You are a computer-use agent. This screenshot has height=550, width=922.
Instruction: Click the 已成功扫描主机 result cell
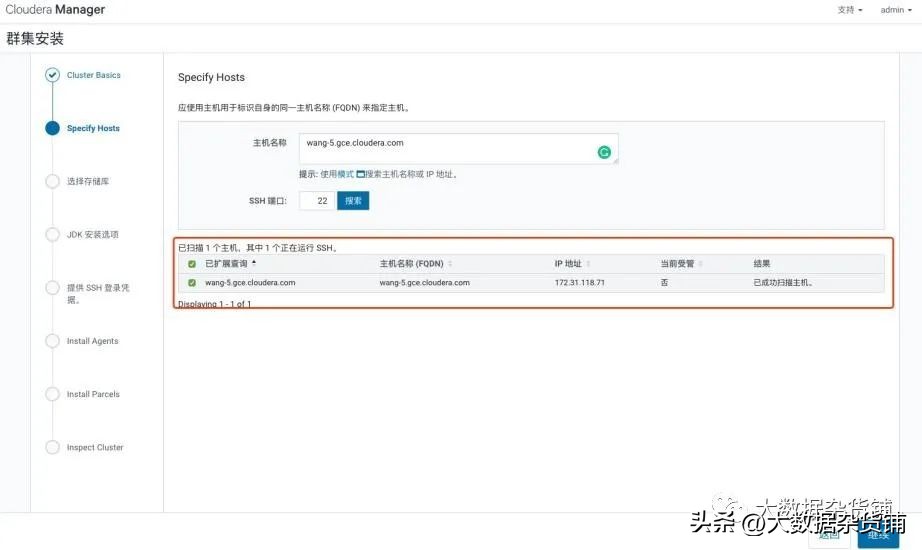[783, 283]
